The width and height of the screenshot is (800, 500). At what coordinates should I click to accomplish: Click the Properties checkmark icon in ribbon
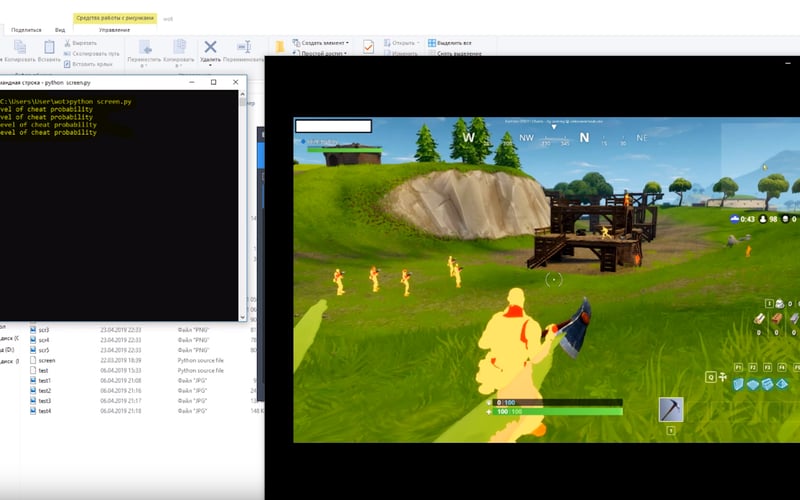click(368, 47)
